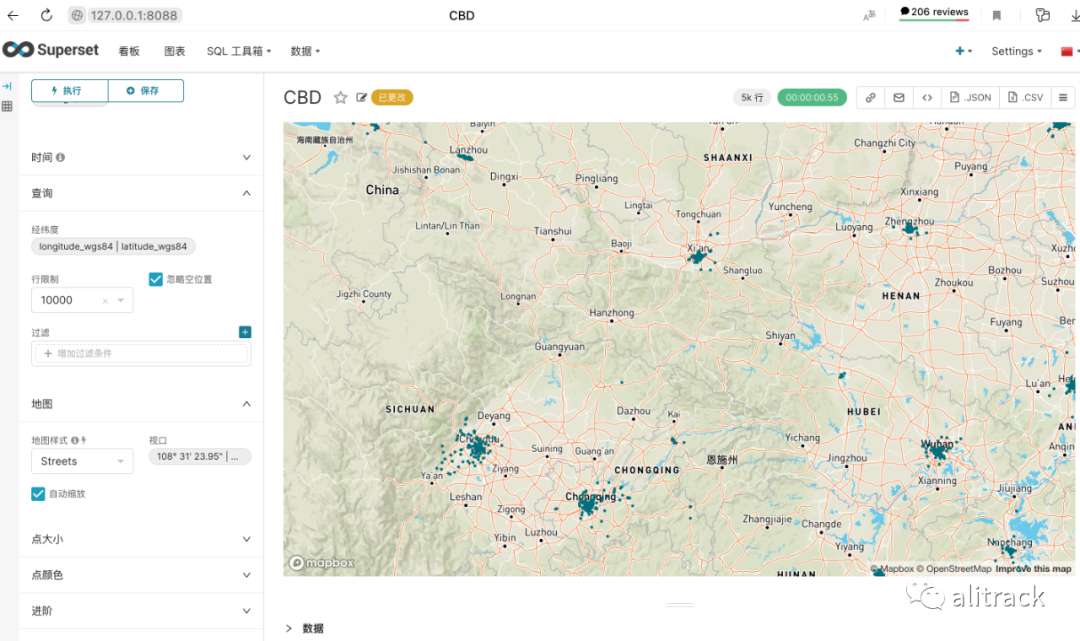Go to the 看板 menu item
1080x641 pixels.
129,51
